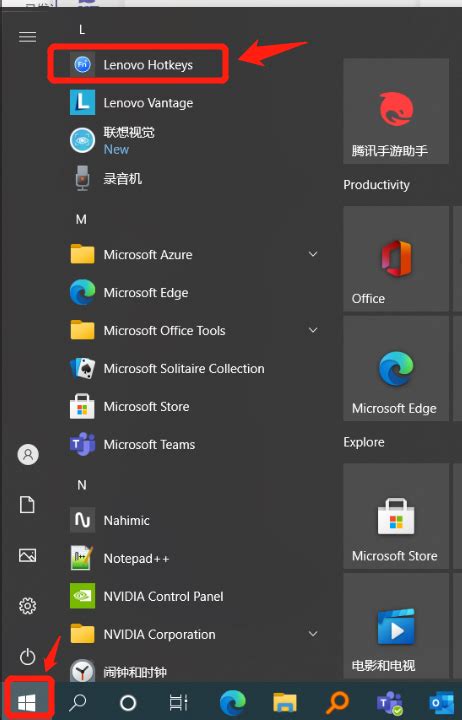
Task: Open Microsoft Edge from the taskbar
Action: coord(233,702)
